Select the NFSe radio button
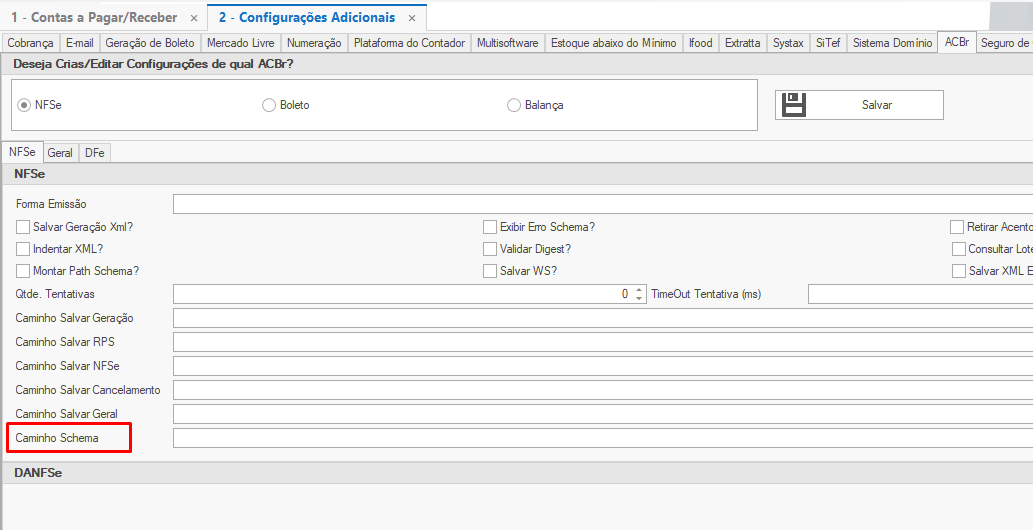This screenshot has width=1033, height=530. 24,105
